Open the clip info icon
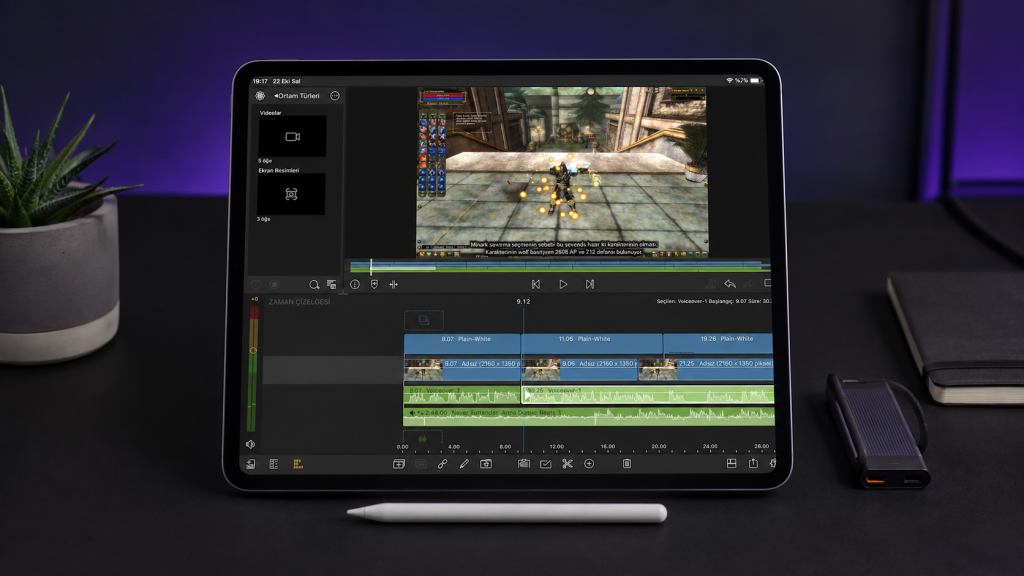The image size is (1024, 576). pyautogui.click(x=355, y=284)
